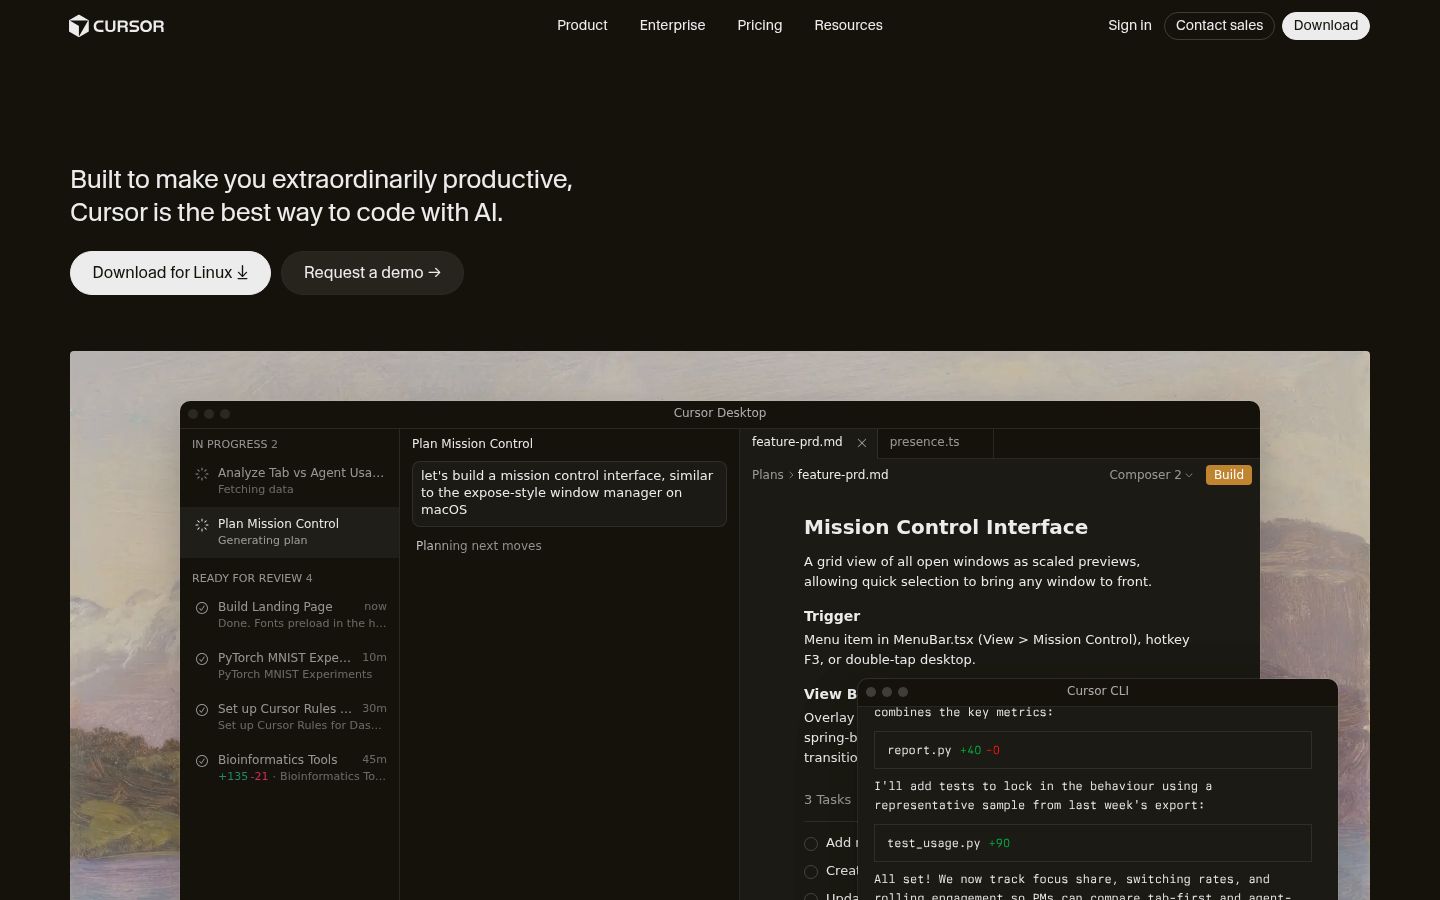Image resolution: width=1440 pixels, height=900 pixels.
Task: Click check icon beside Bioinformatics Tools
Action: [x=202, y=761]
